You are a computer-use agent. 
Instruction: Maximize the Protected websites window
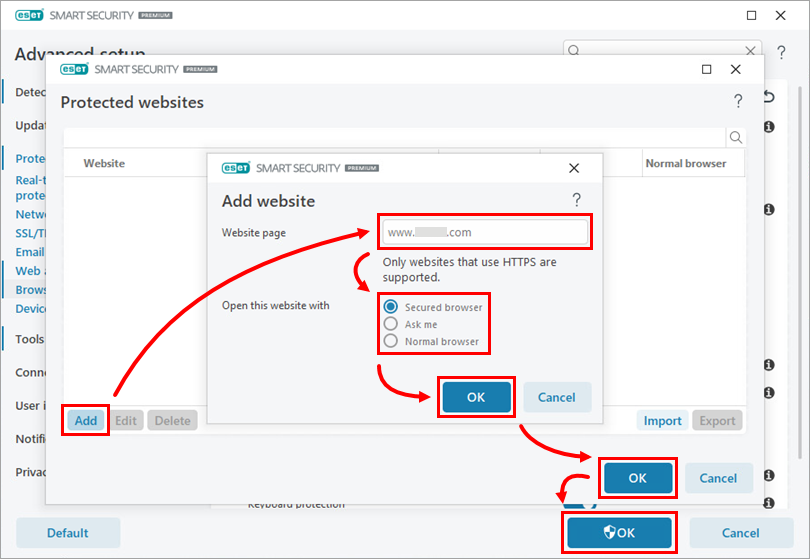coord(707,69)
